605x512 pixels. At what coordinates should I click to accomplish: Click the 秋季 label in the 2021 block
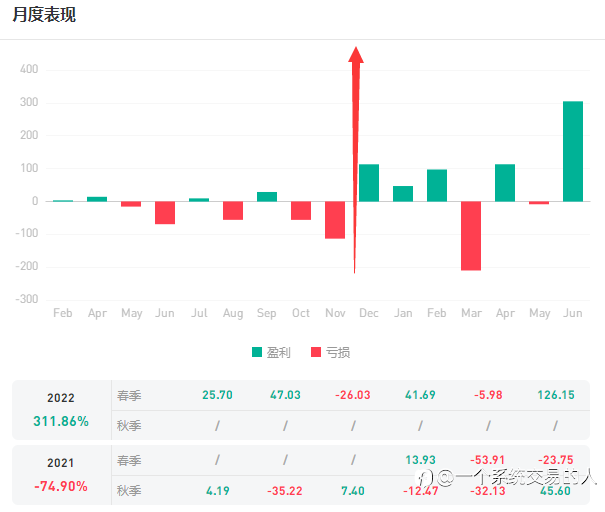coord(129,490)
